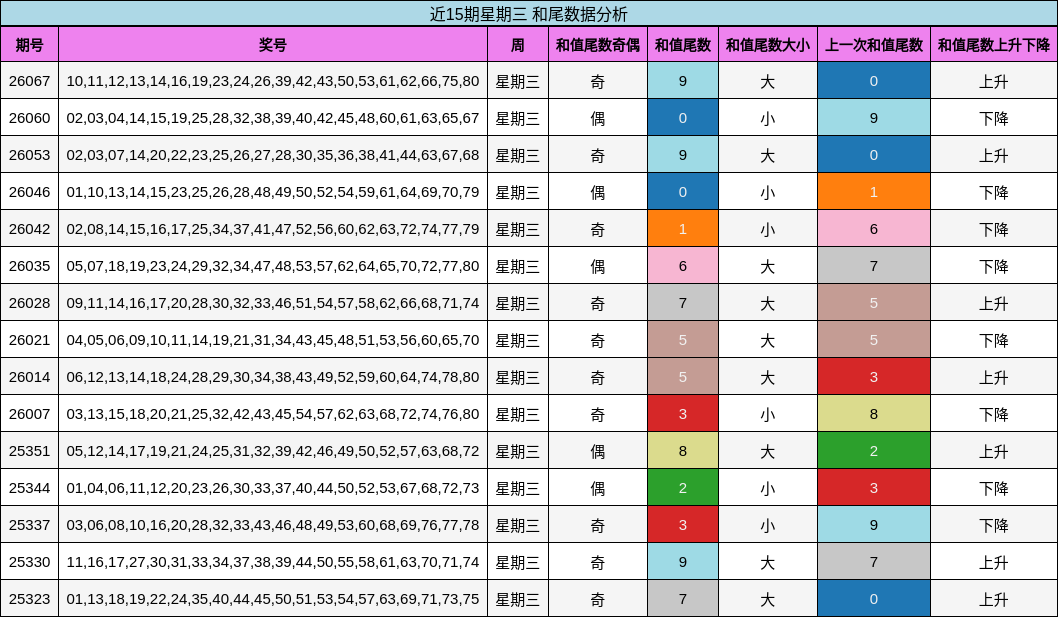
Task: Select the orange cell showing 1 for period 26042
Action: (683, 229)
